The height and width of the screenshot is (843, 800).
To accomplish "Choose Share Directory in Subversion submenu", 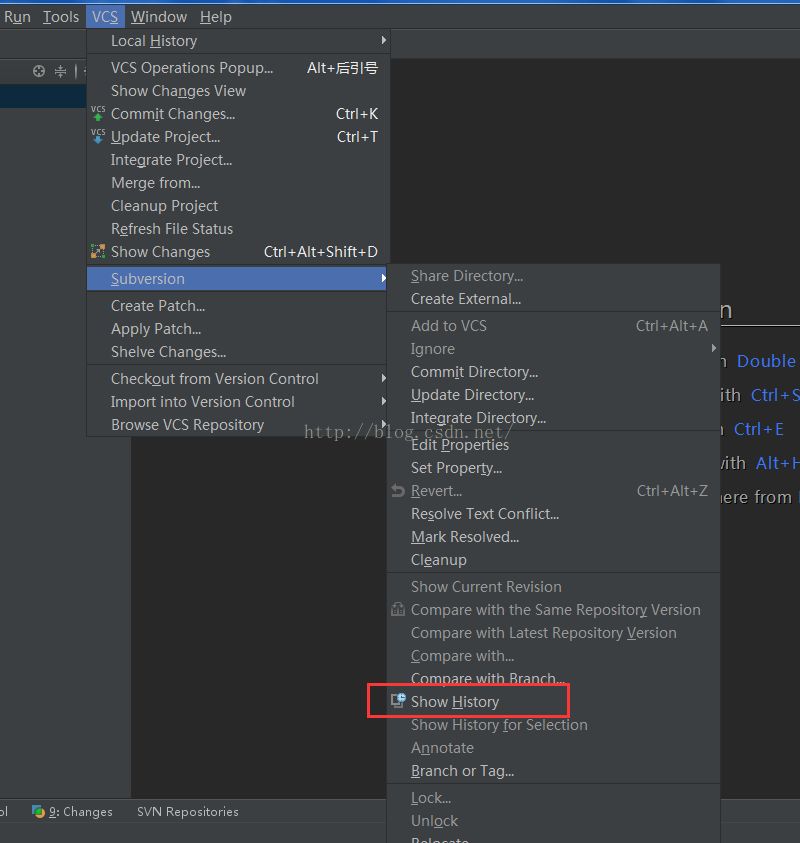I will (x=553, y=276).
